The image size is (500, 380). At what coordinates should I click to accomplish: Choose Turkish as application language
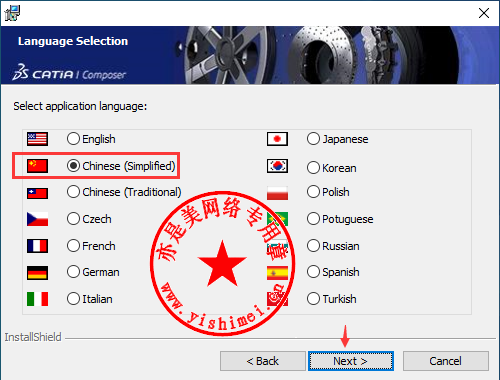[313, 299]
